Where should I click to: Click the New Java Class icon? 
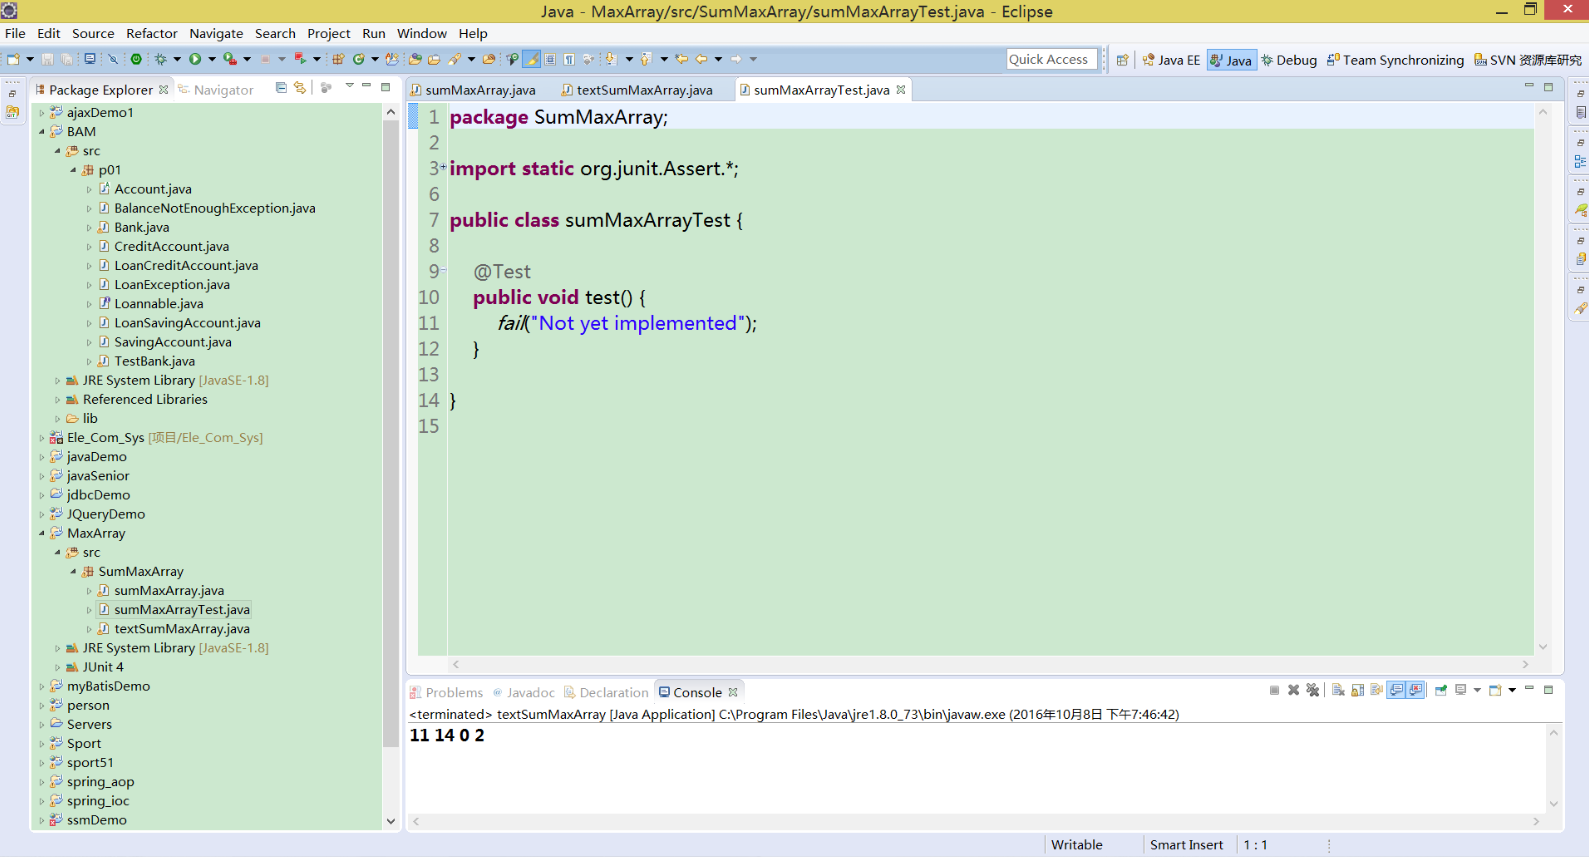[359, 60]
